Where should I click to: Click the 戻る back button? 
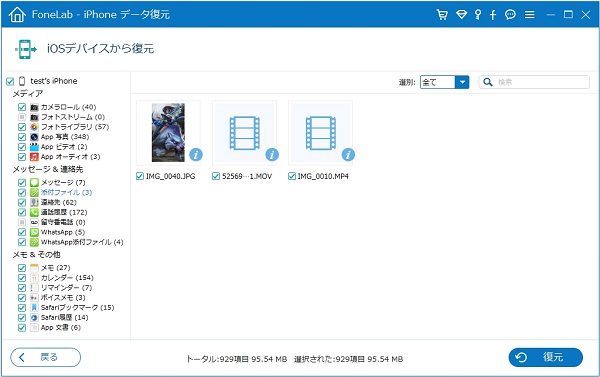coord(46,357)
